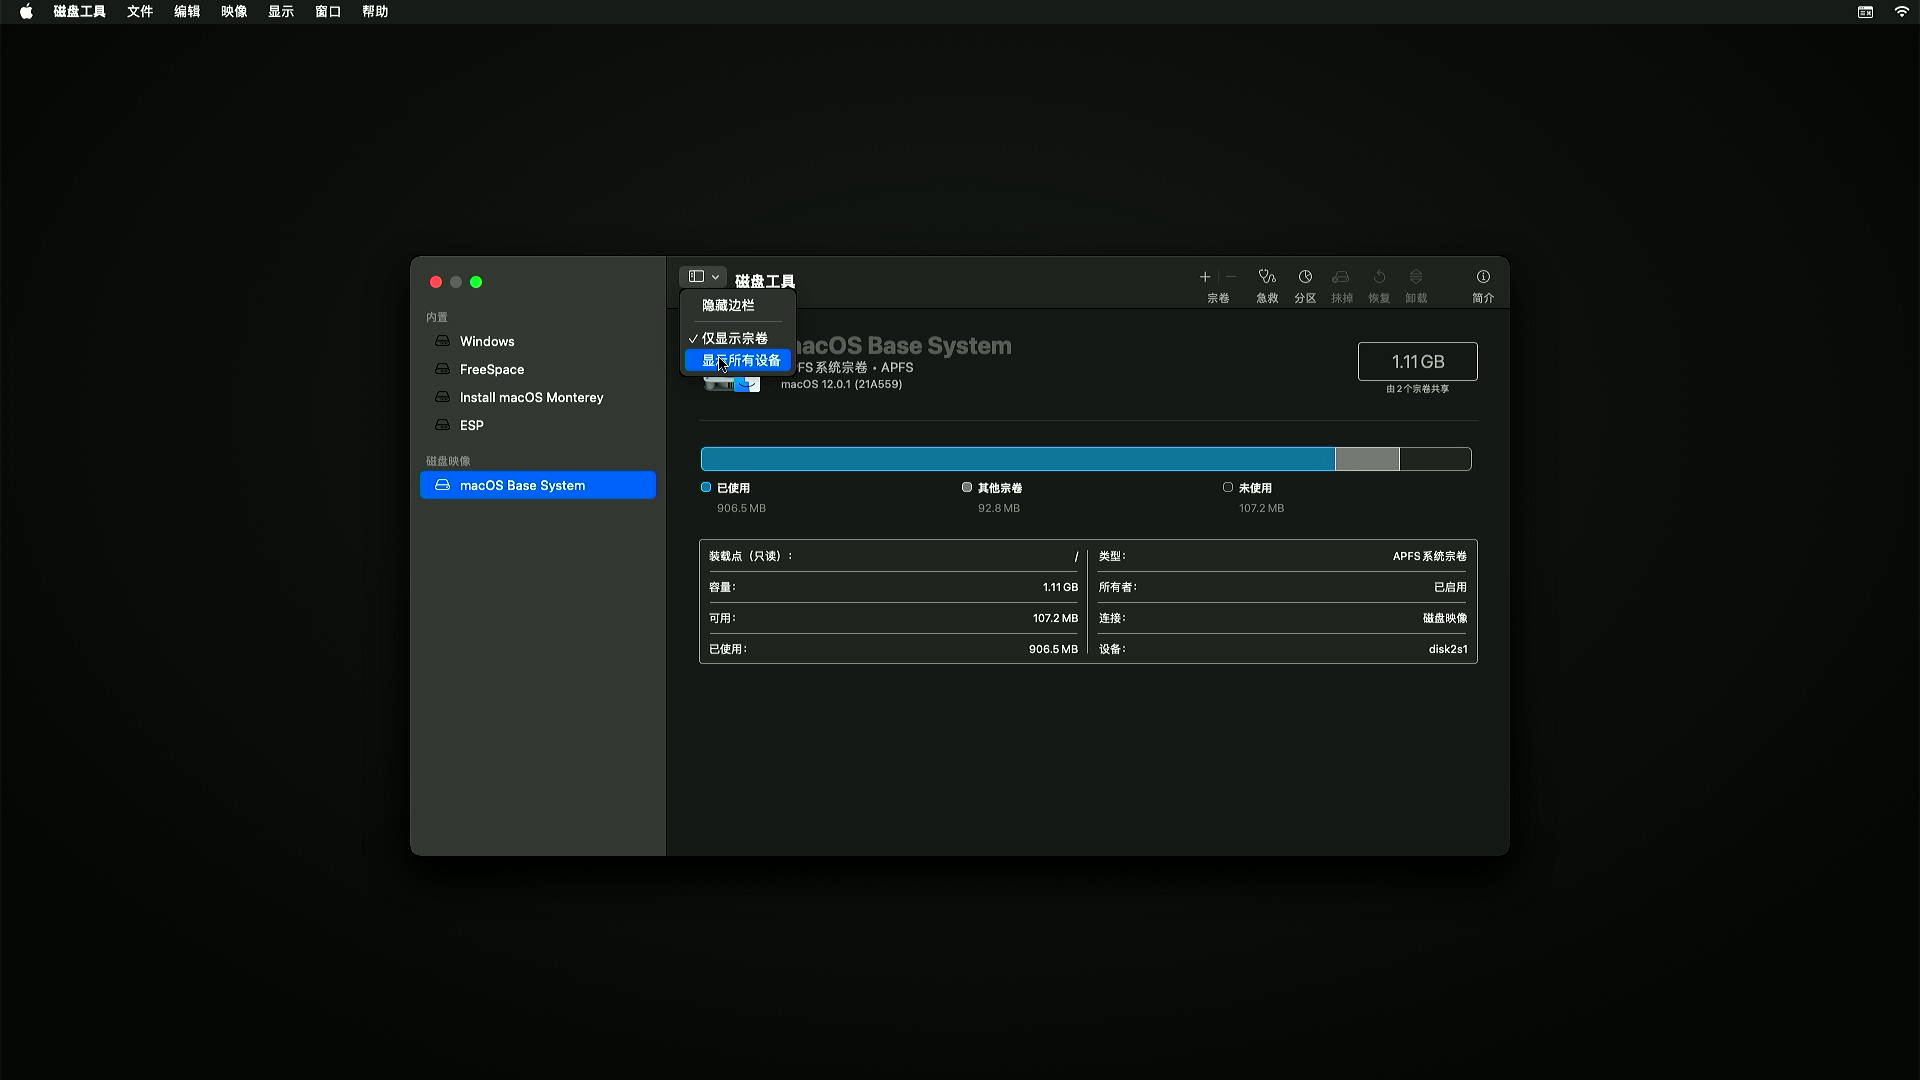This screenshot has width=1920, height=1080.
Task: Select the ESP volume in the sidebar
Action: click(472, 425)
